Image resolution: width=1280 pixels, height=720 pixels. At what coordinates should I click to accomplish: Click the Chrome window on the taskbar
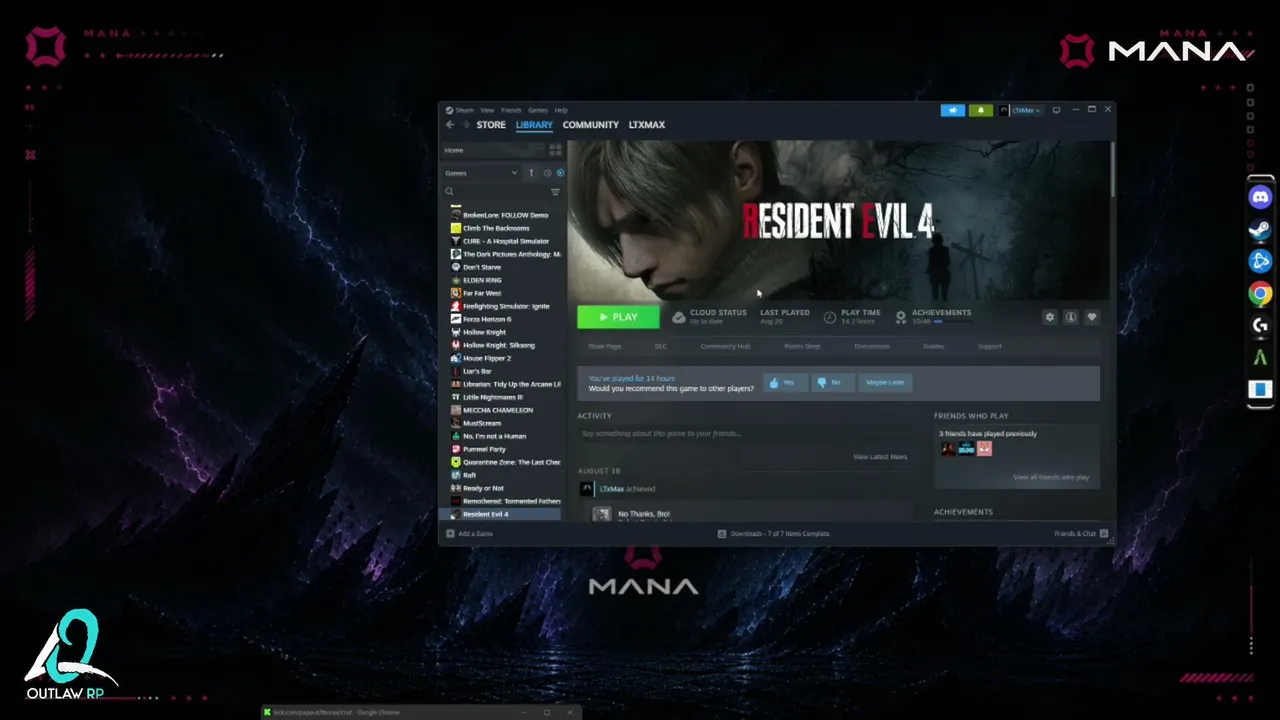pyautogui.click(x=420, y=712)
